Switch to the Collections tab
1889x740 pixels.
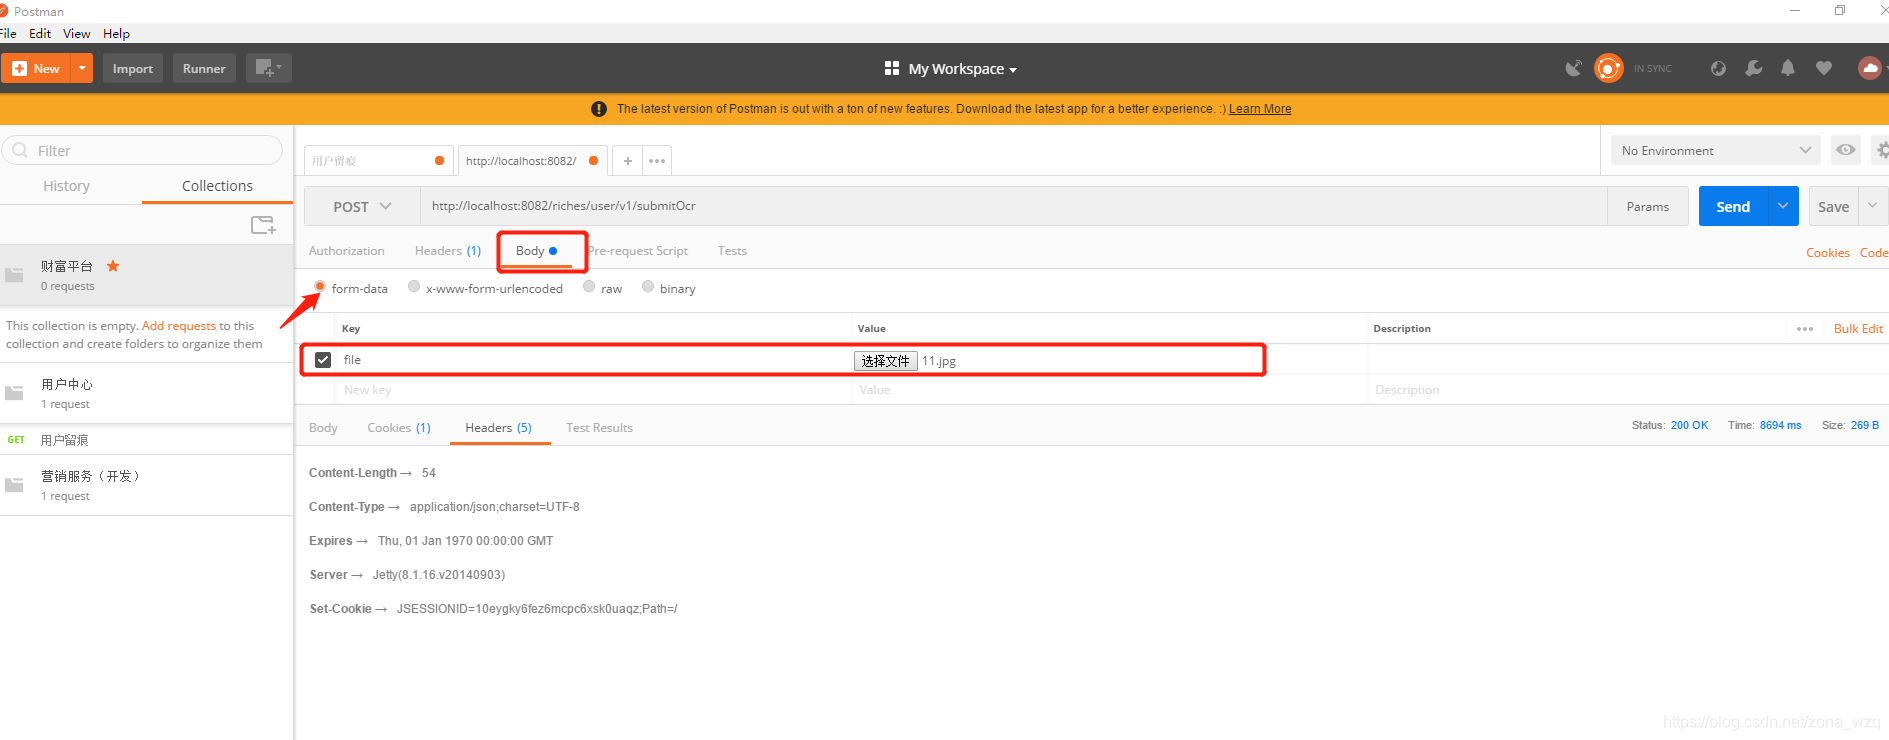coord(217,186)
